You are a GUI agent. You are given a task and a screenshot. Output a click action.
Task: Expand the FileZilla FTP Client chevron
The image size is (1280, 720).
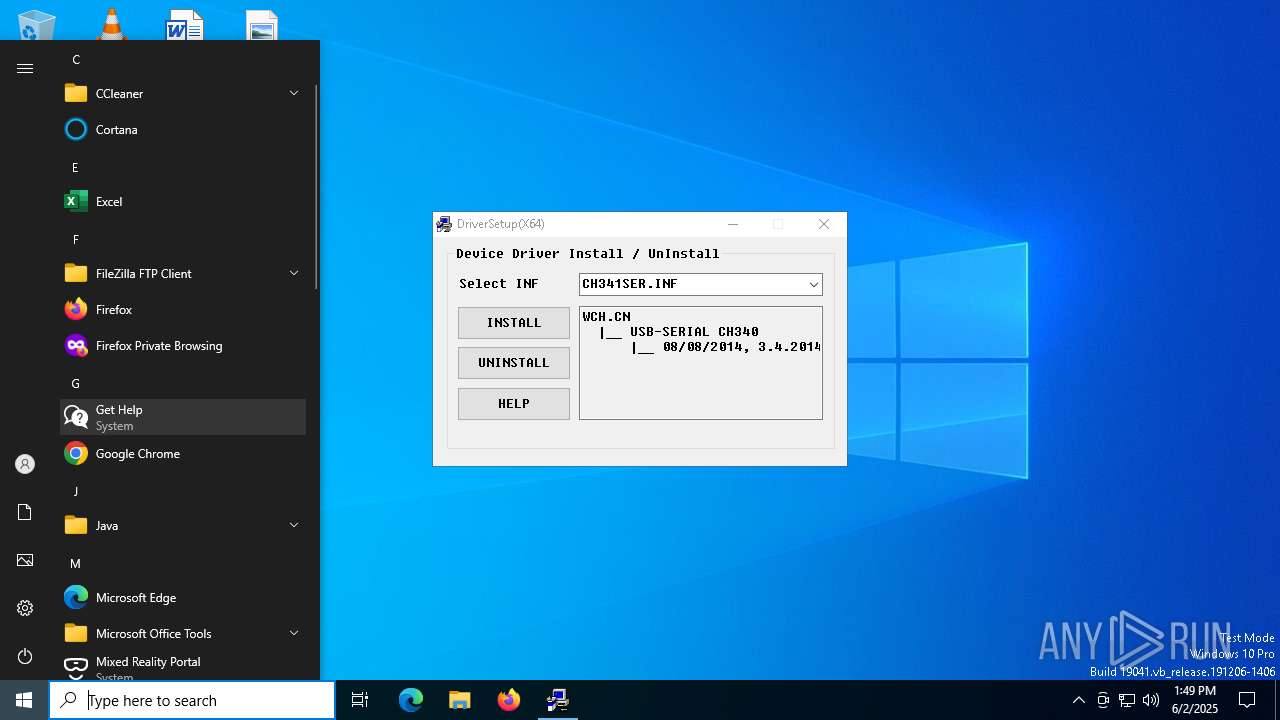click(294, 273)
